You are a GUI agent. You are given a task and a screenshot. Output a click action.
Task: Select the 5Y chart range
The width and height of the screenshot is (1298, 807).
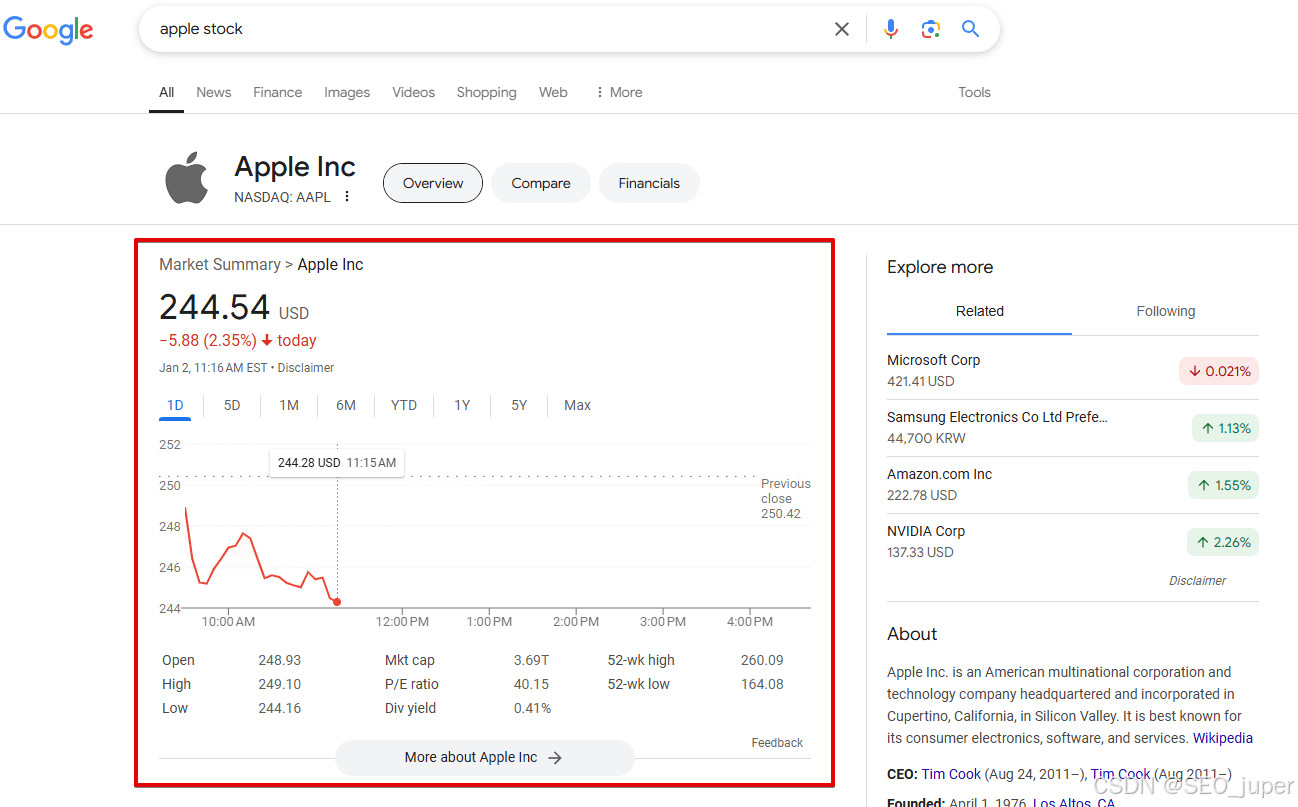pos(519,405)
